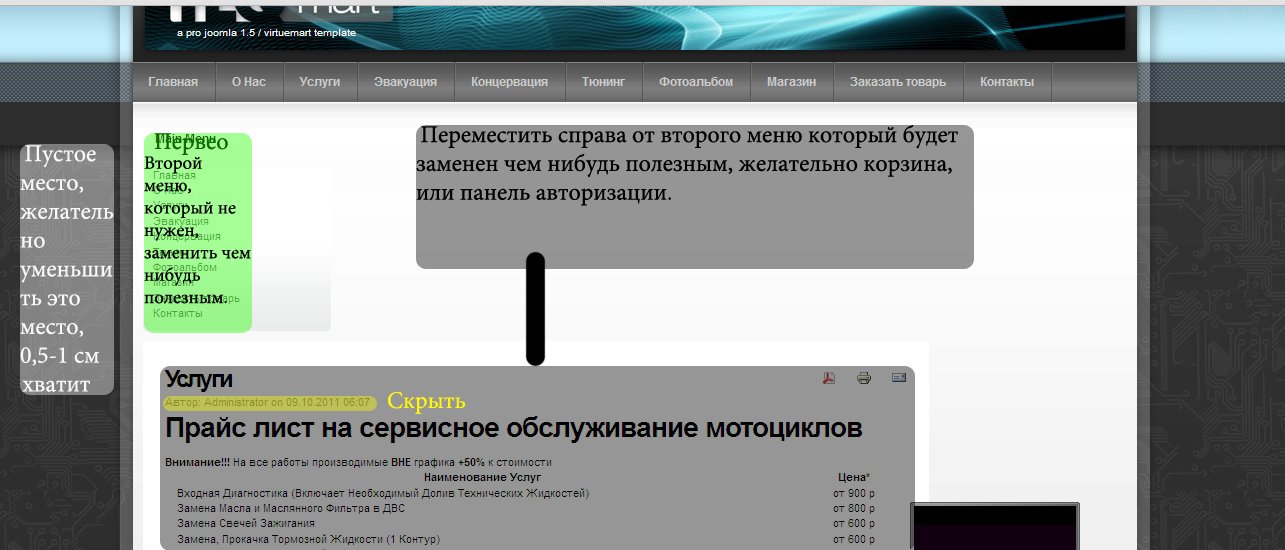Click the Эвакуация link in the sidebar Main Menu
The width and height of the screenshot is (1285, 550).
181,221
